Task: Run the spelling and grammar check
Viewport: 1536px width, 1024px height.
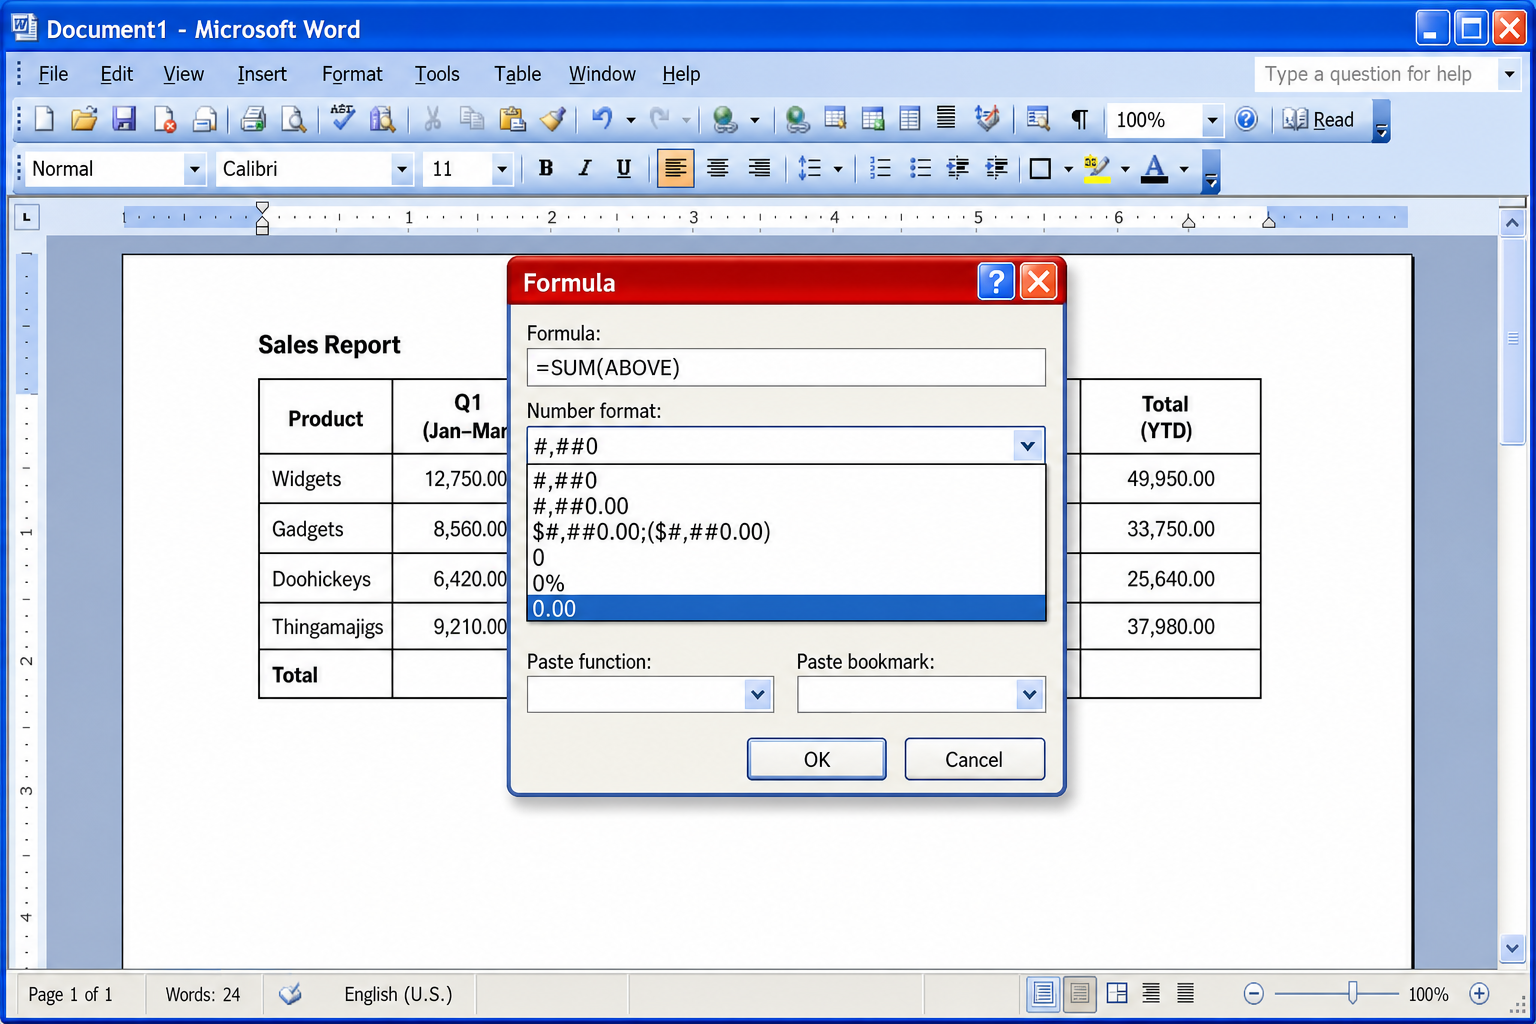Action: coord(342,118)
